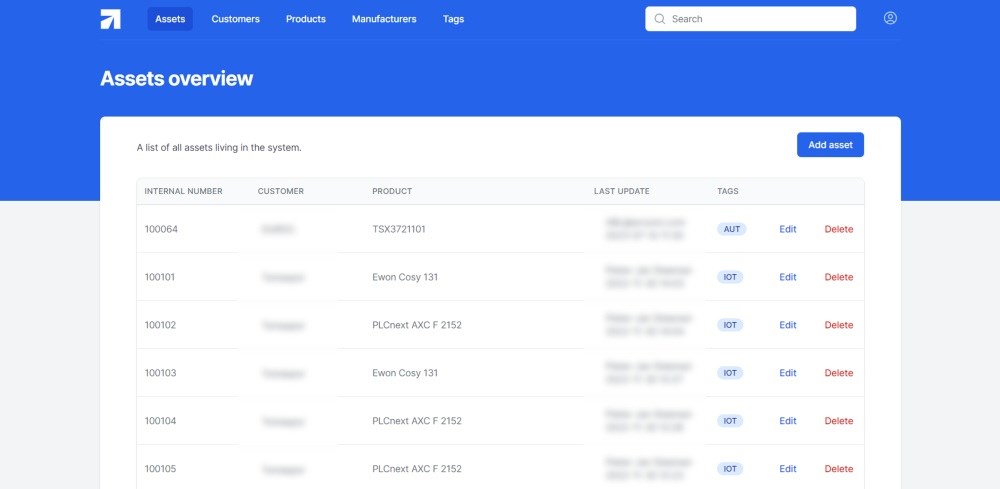Edit asset 100101
This screenshot has width=1000, height=489.
(788, 277)
